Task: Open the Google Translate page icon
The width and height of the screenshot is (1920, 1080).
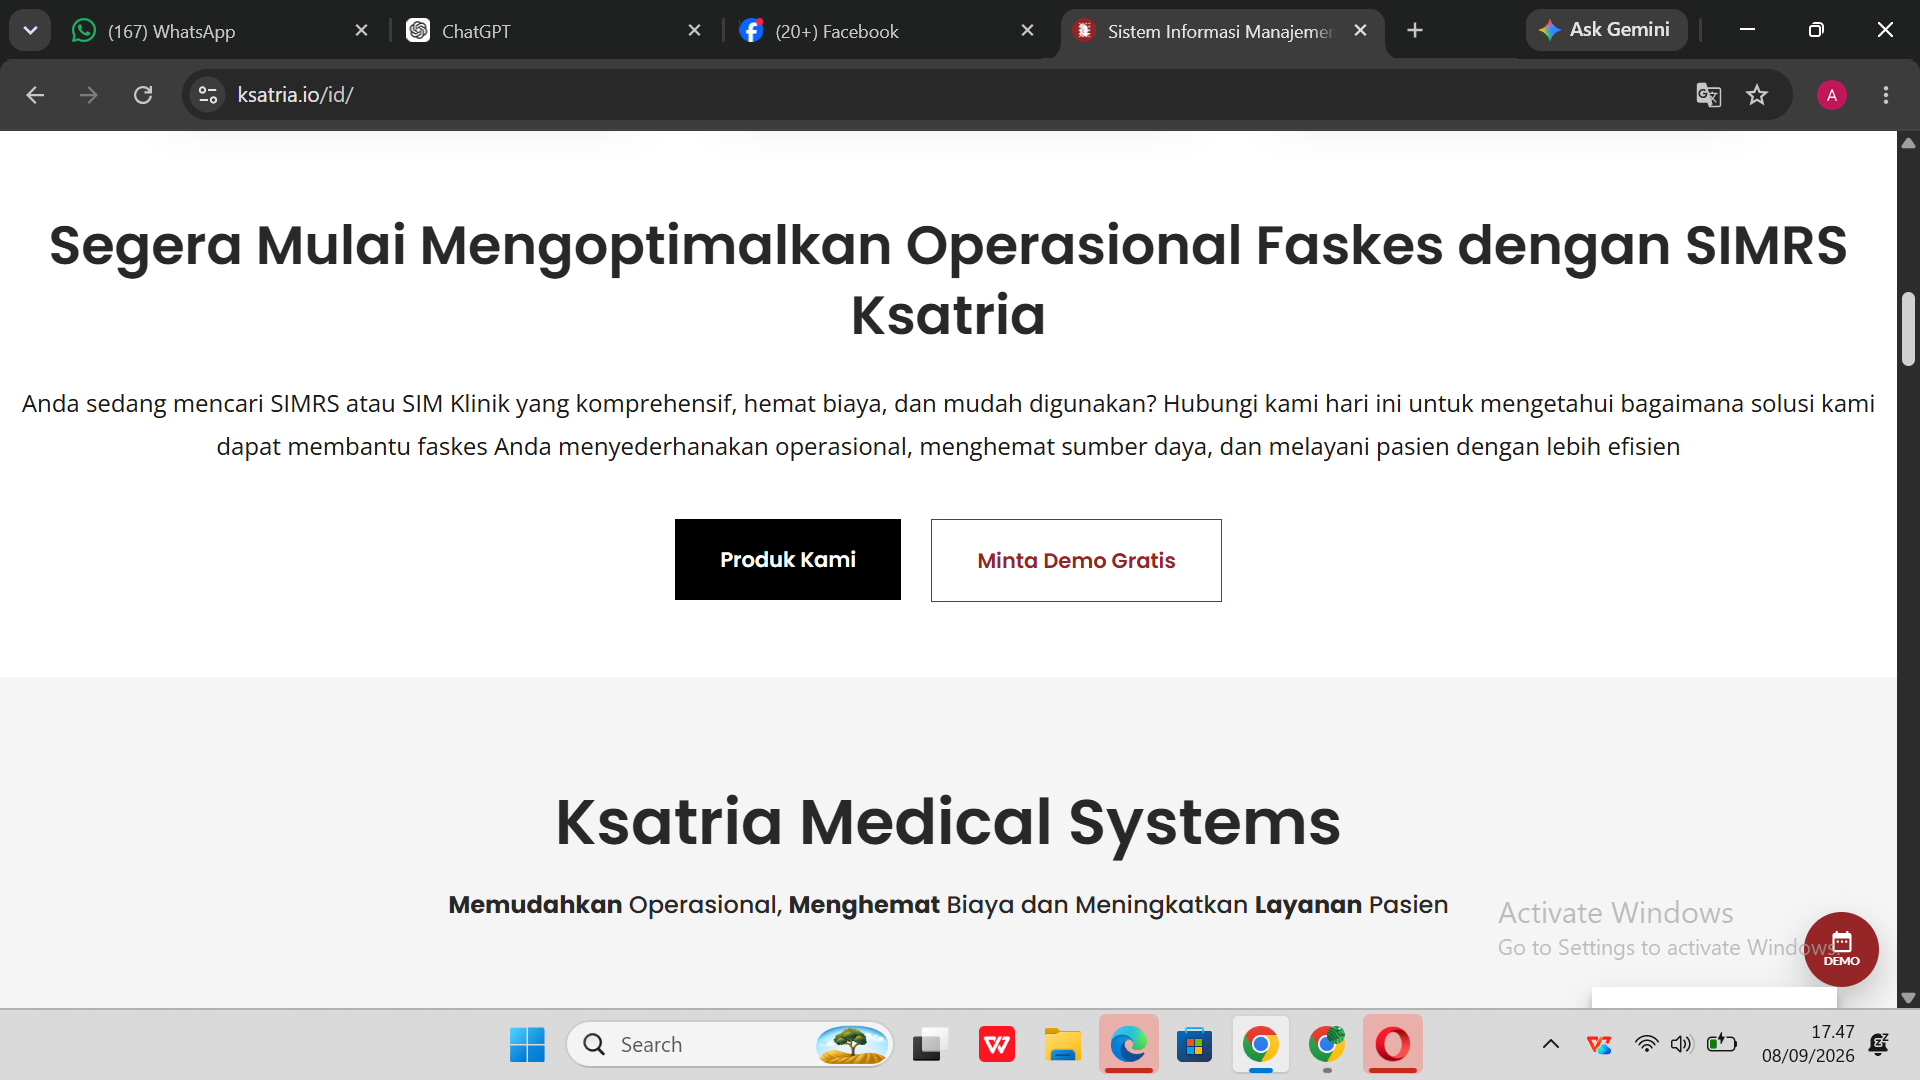Action: tap(1709, 95)
